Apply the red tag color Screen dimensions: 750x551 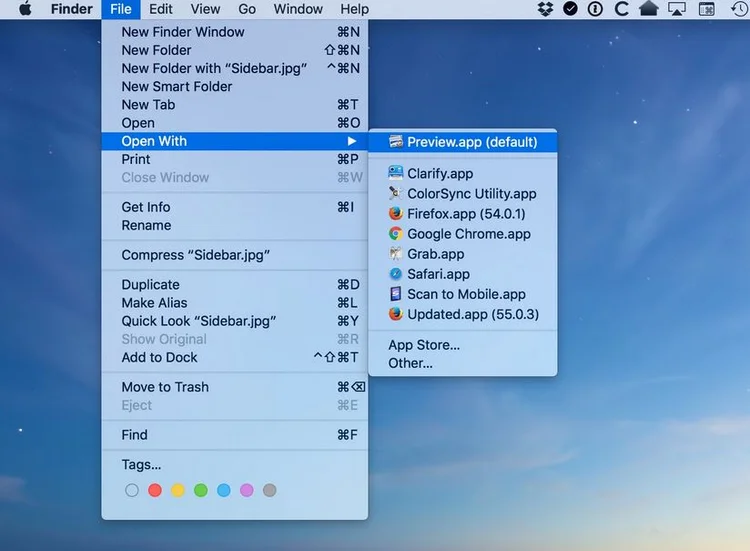(x=154, y=490)
